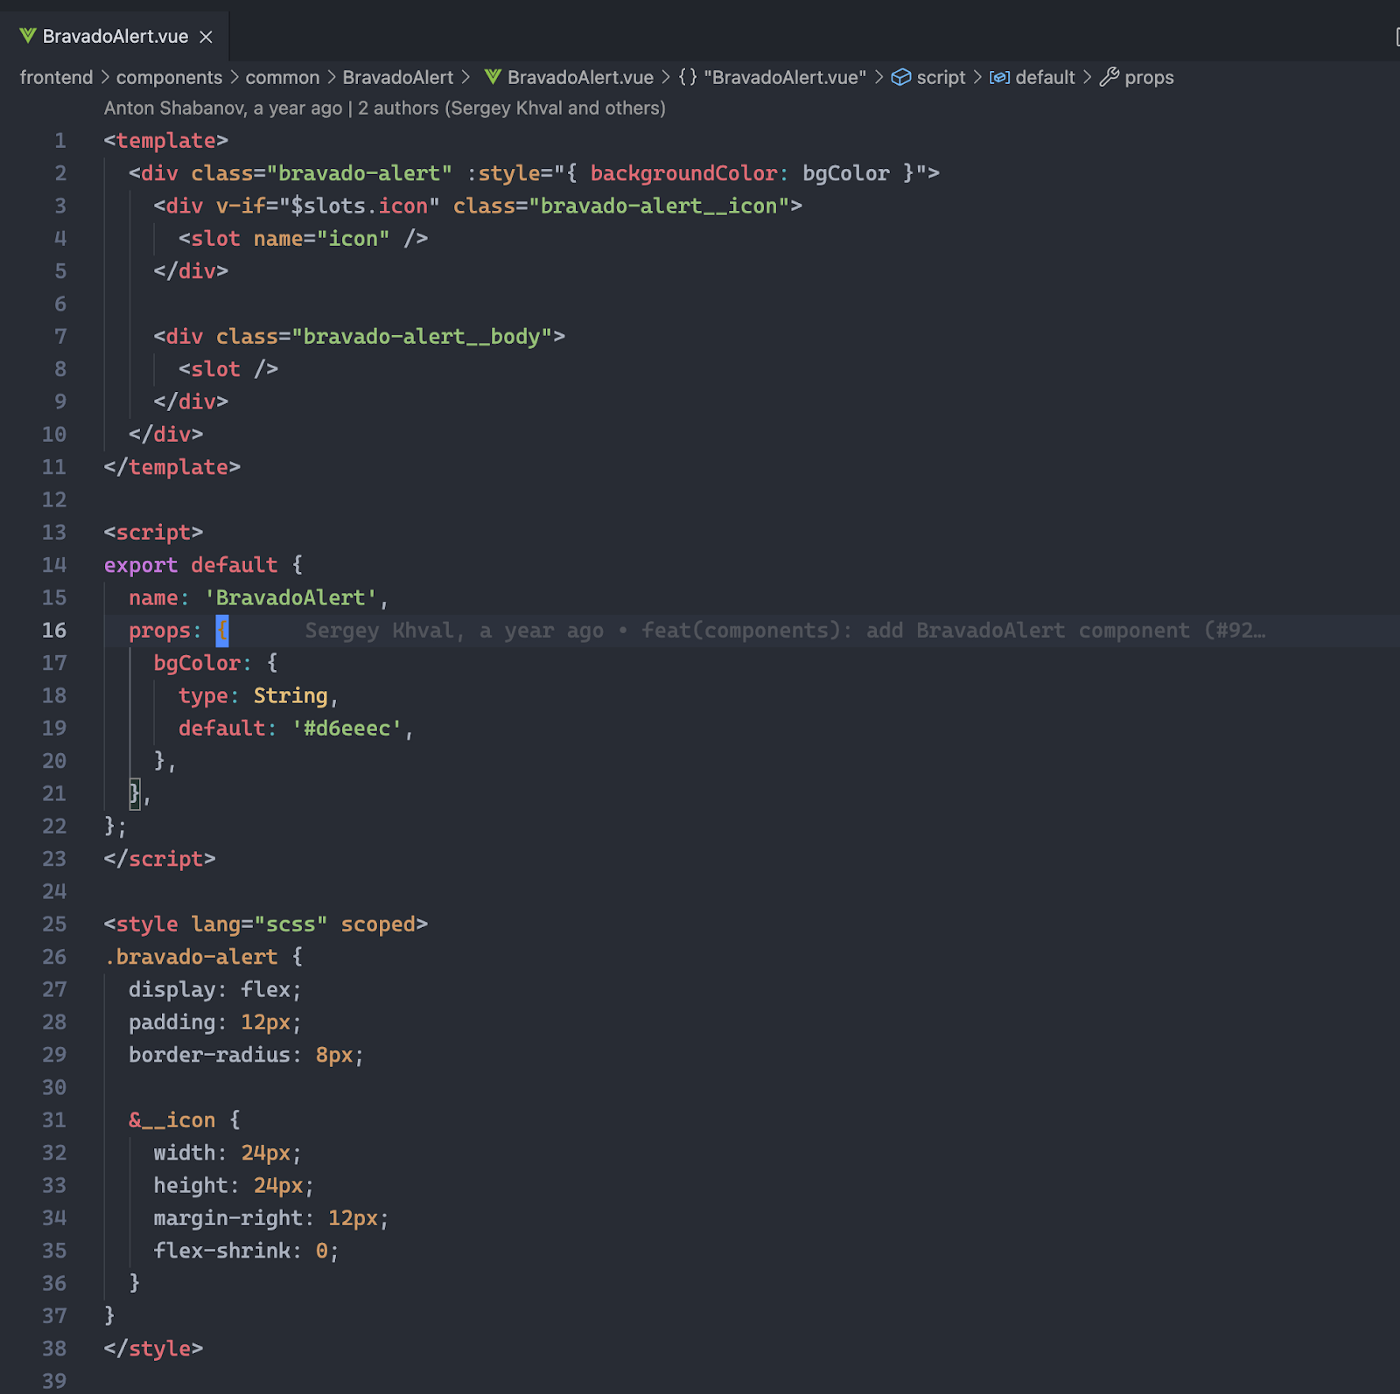Click the "bravado-alert__body" class value

click(422, 337)
